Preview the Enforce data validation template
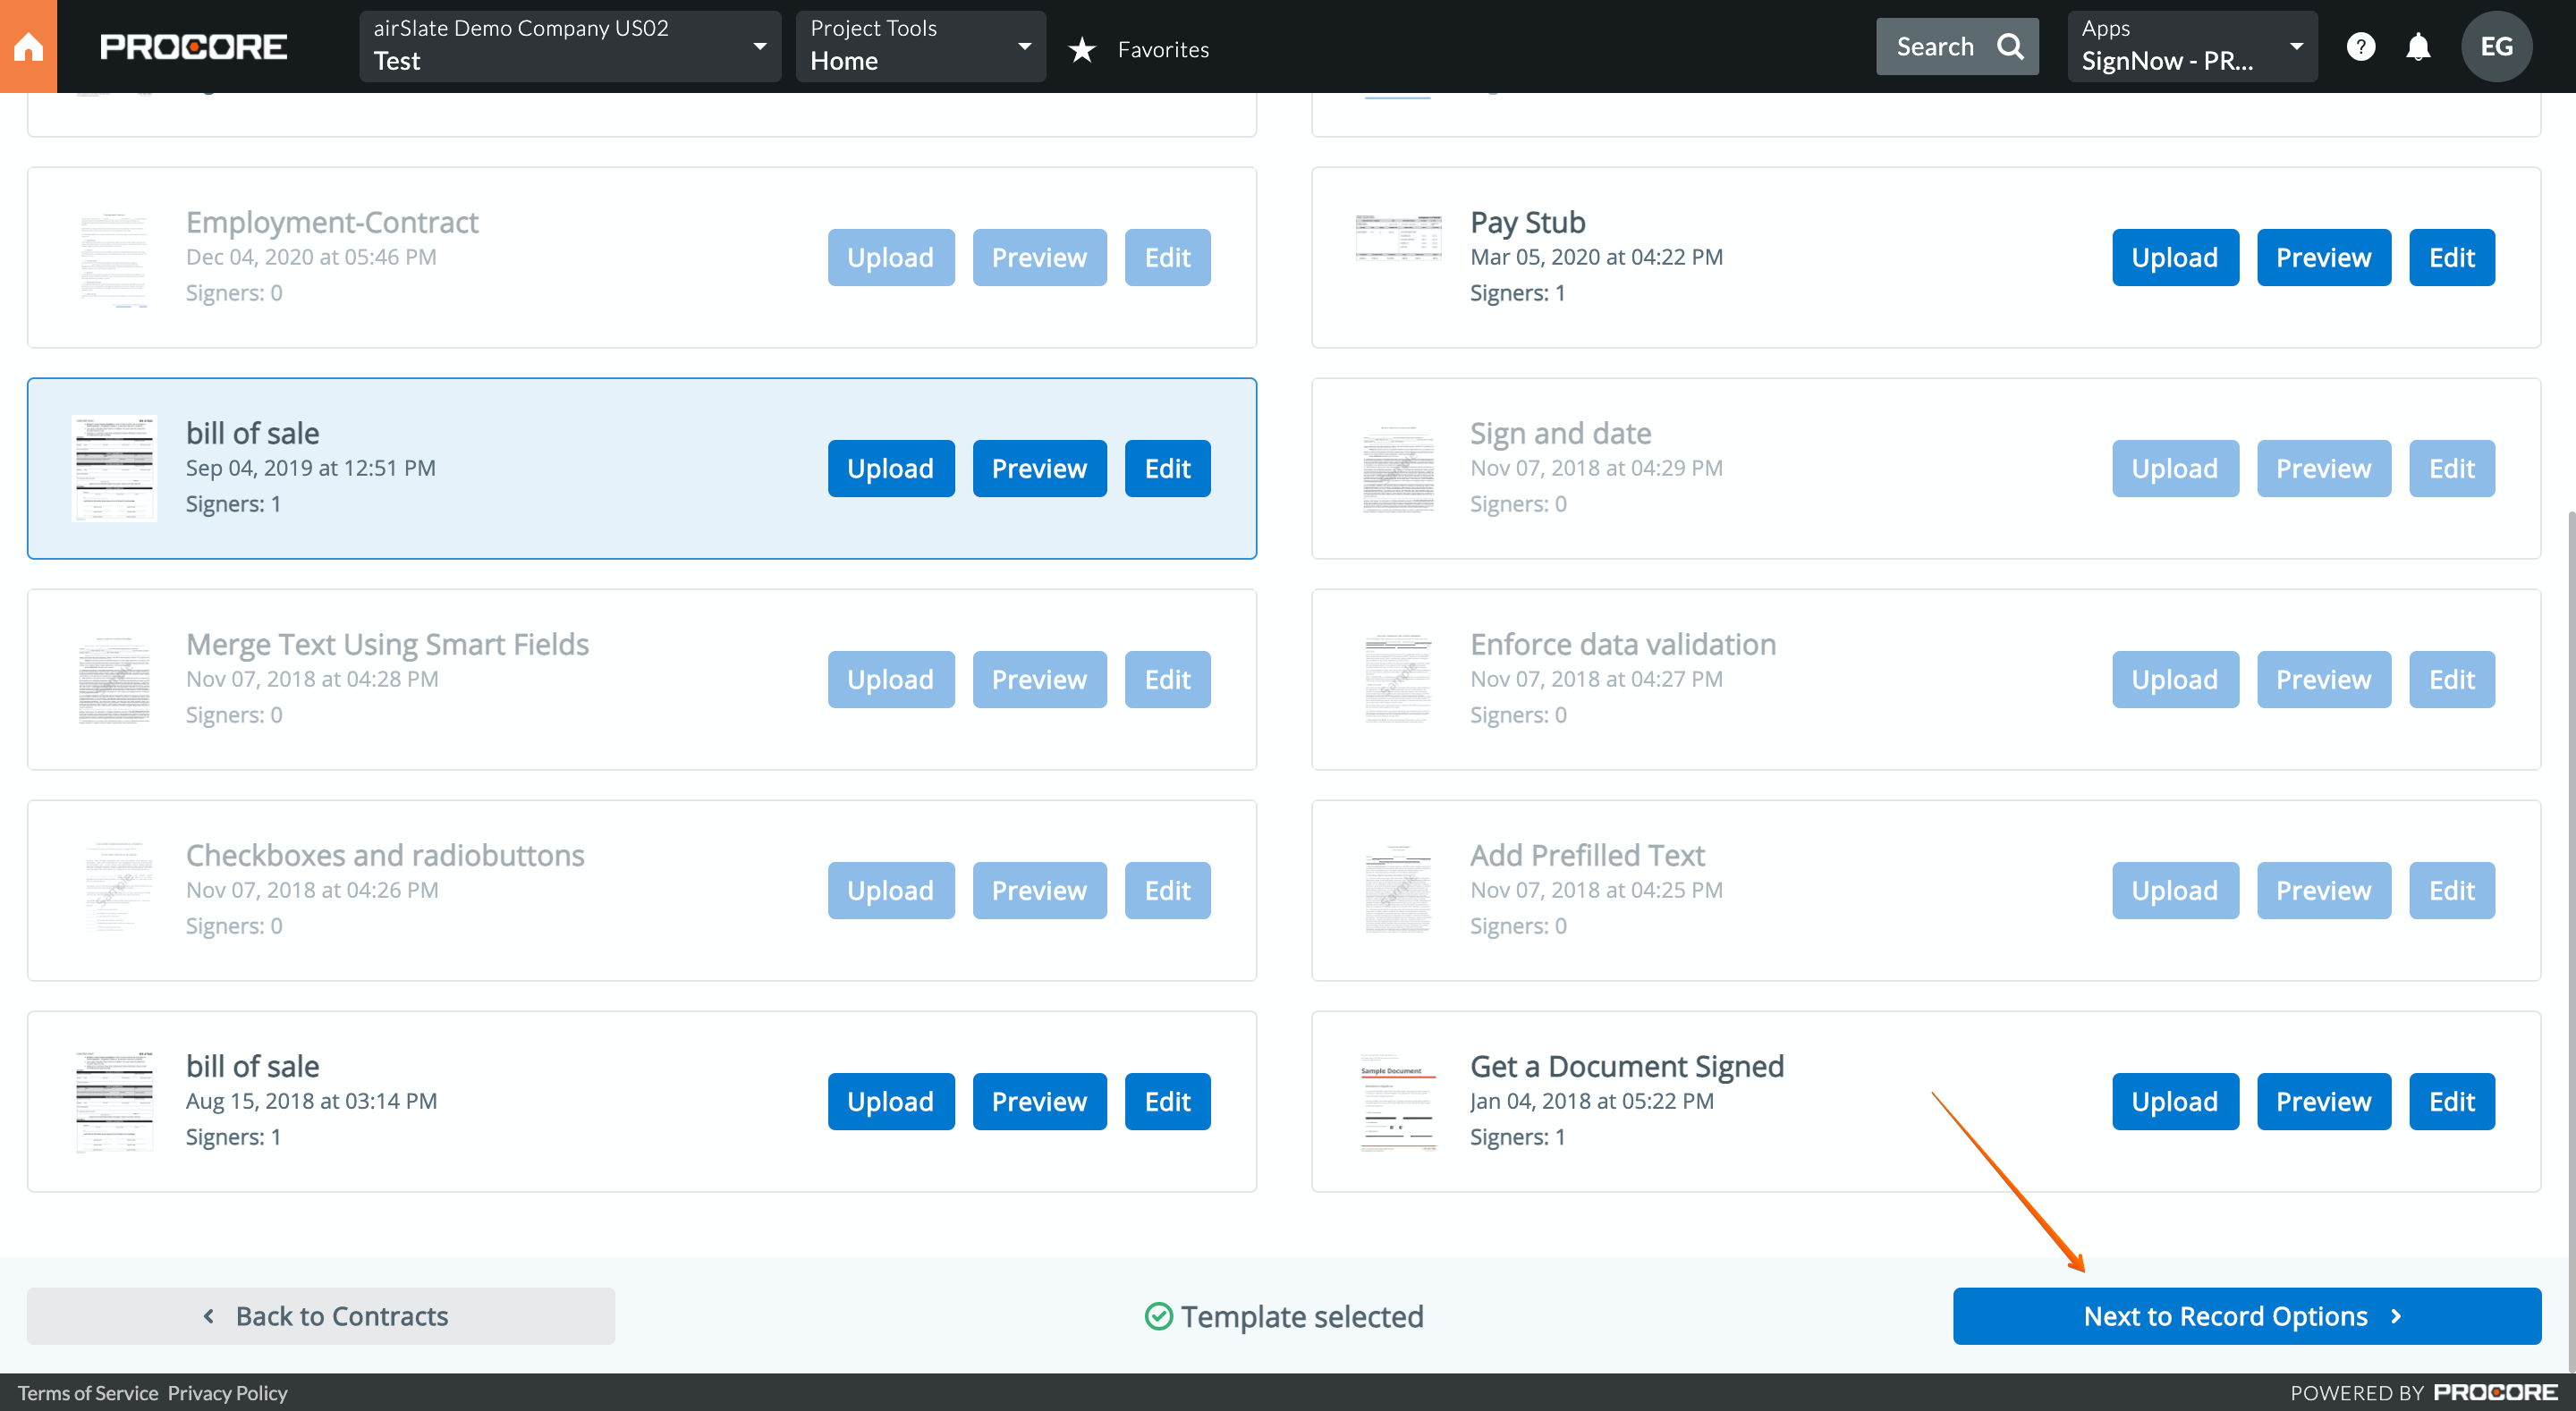The image size is (2576, 1411). [x=2323, y=679]
